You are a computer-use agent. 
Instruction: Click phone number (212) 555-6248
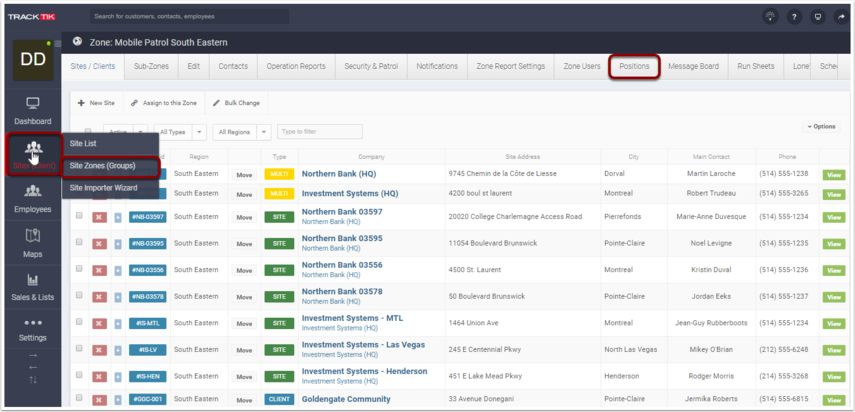coord(784,349)
